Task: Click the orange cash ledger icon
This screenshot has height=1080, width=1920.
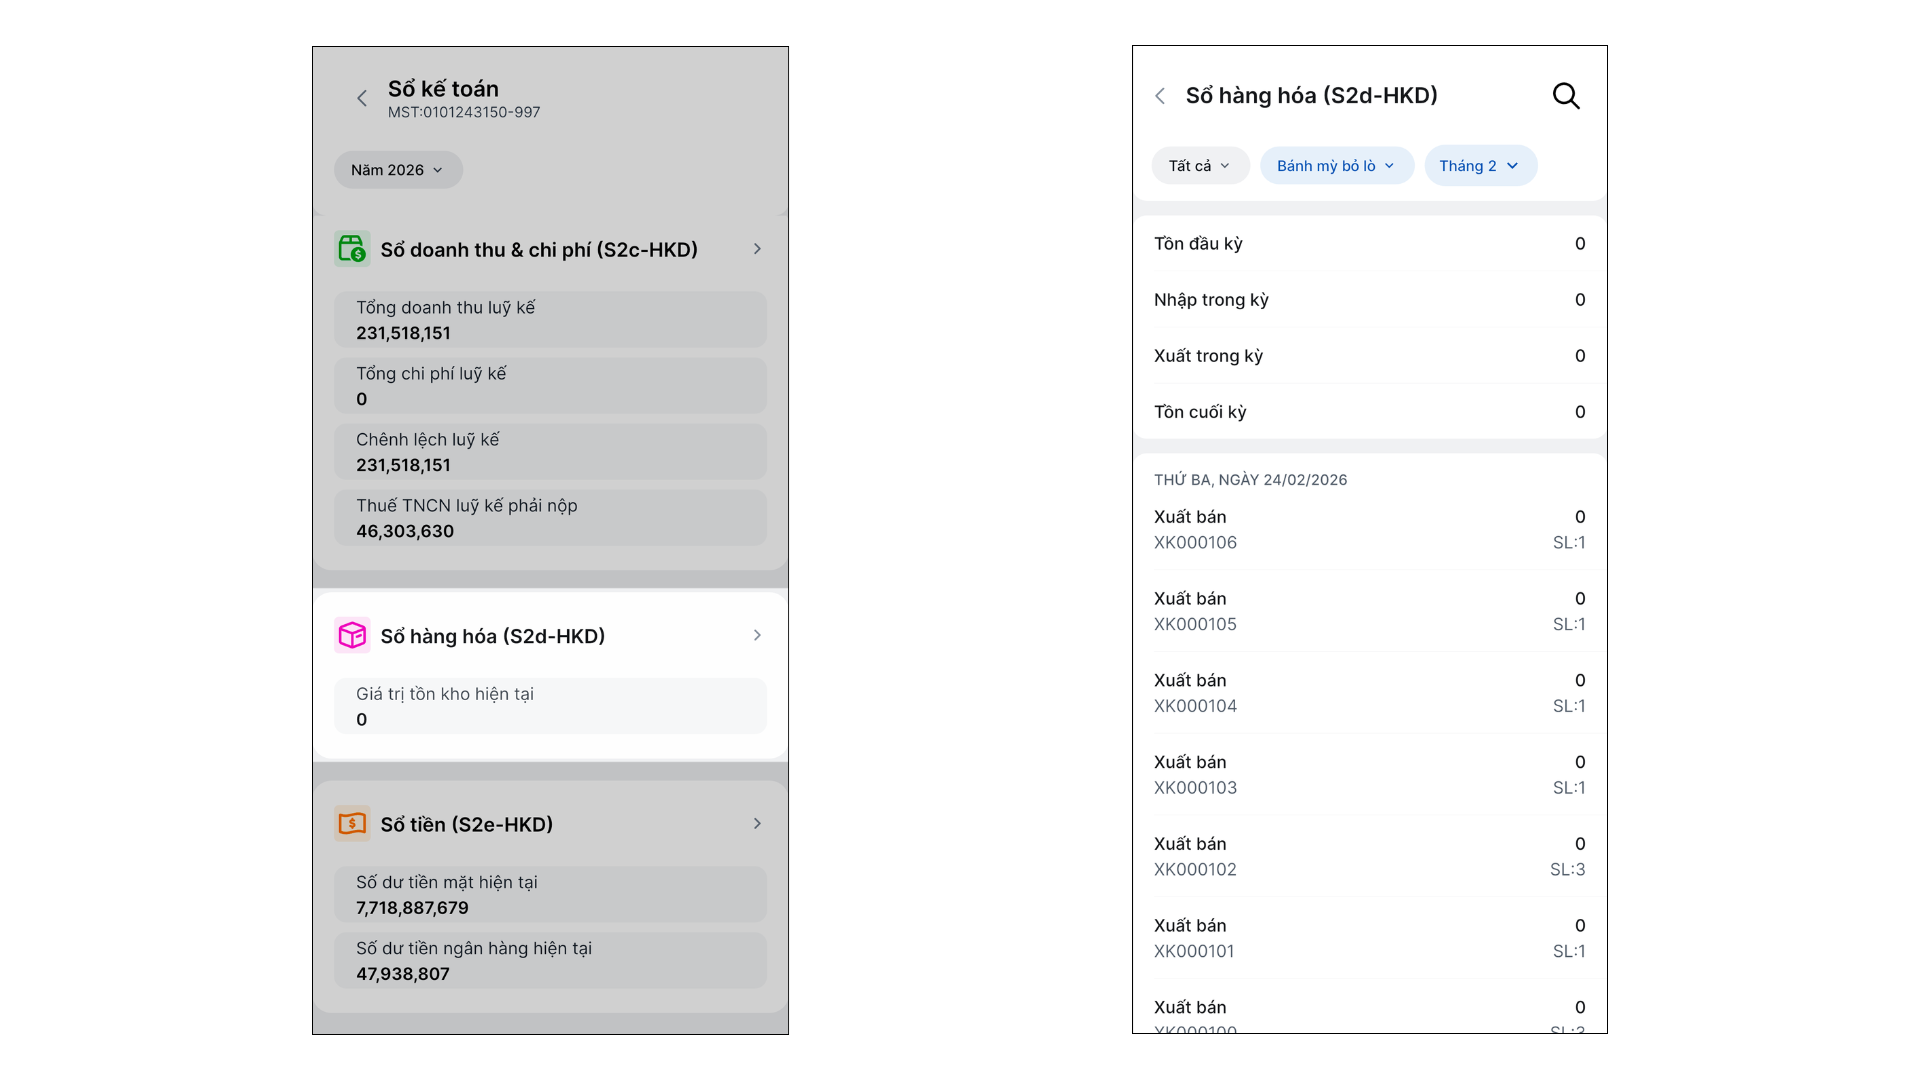Action: pyautogui.click(x=352, y=824)
